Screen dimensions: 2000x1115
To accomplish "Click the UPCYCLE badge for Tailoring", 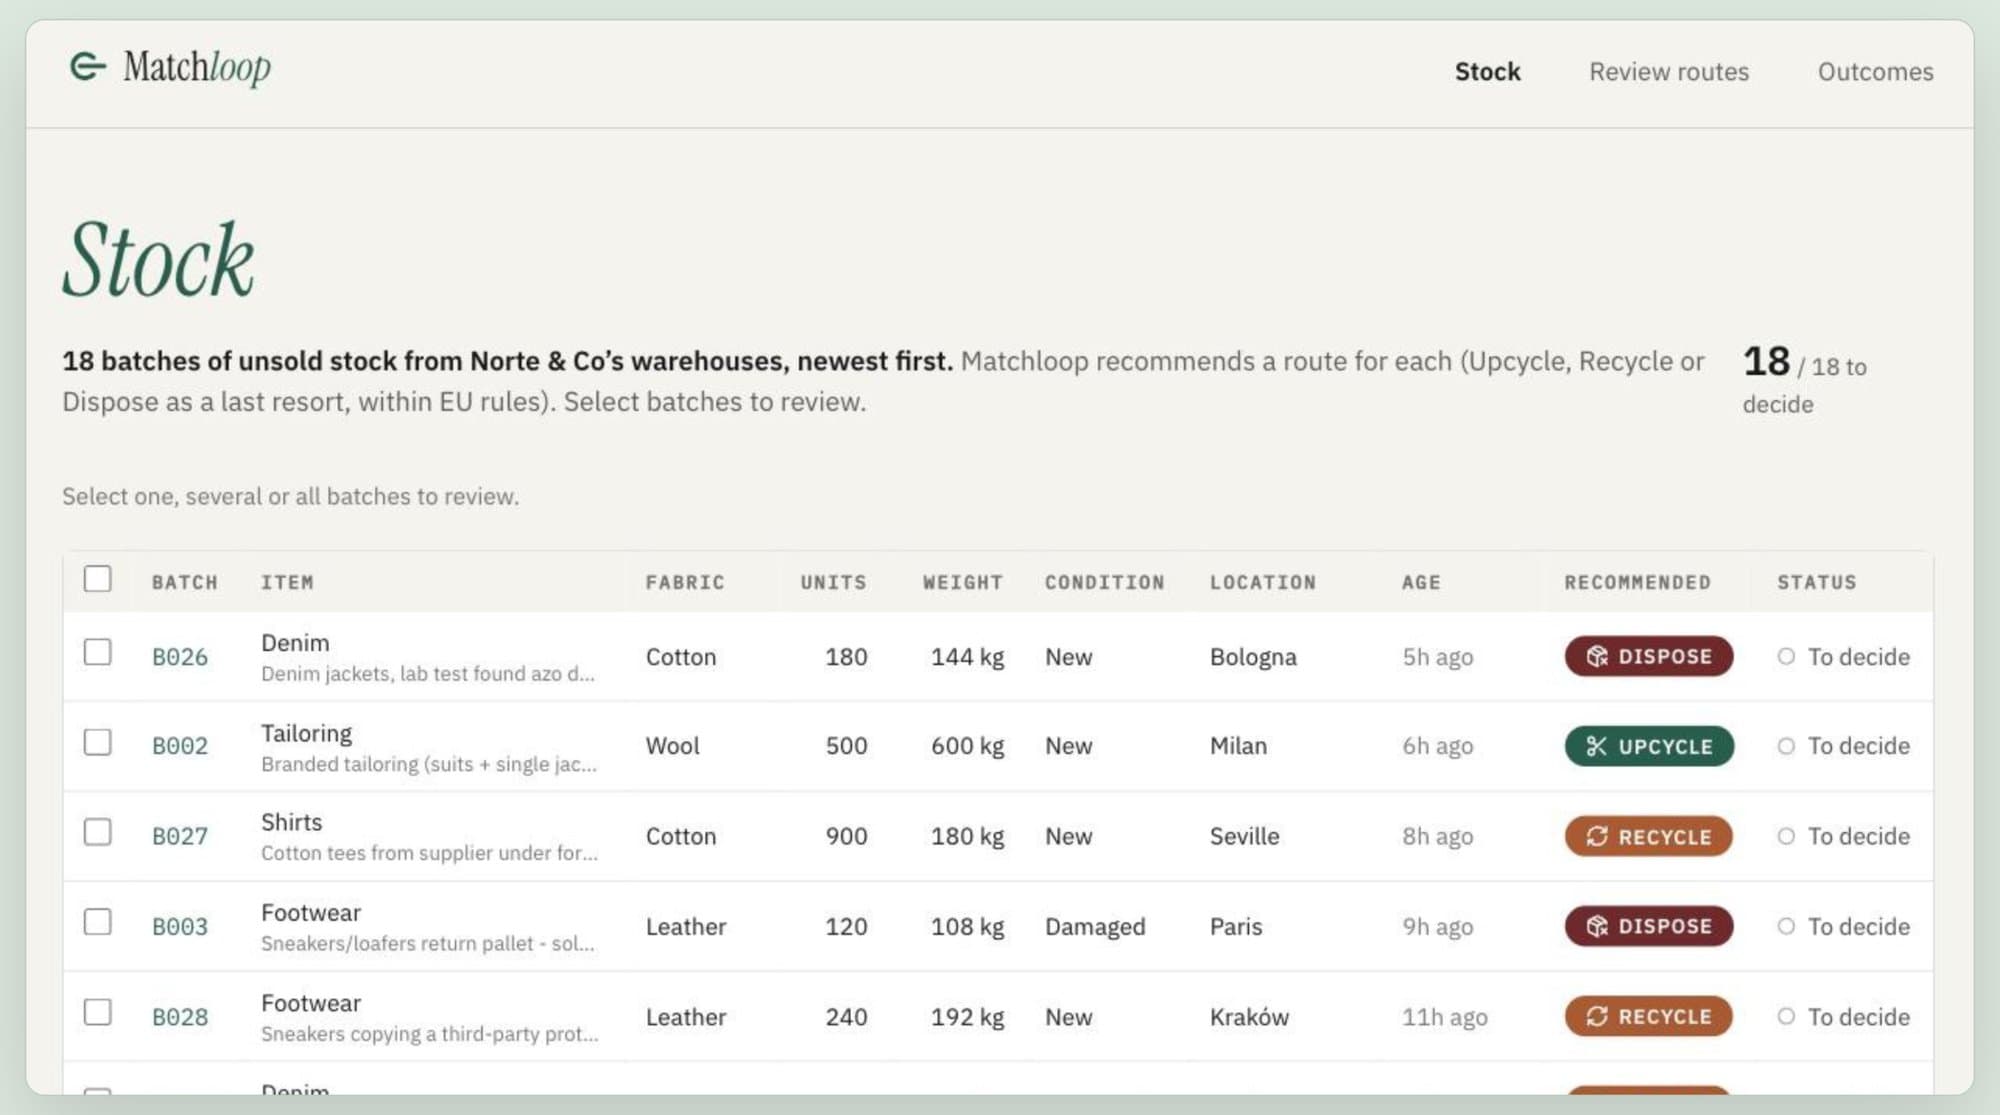I will (1649, 746).
